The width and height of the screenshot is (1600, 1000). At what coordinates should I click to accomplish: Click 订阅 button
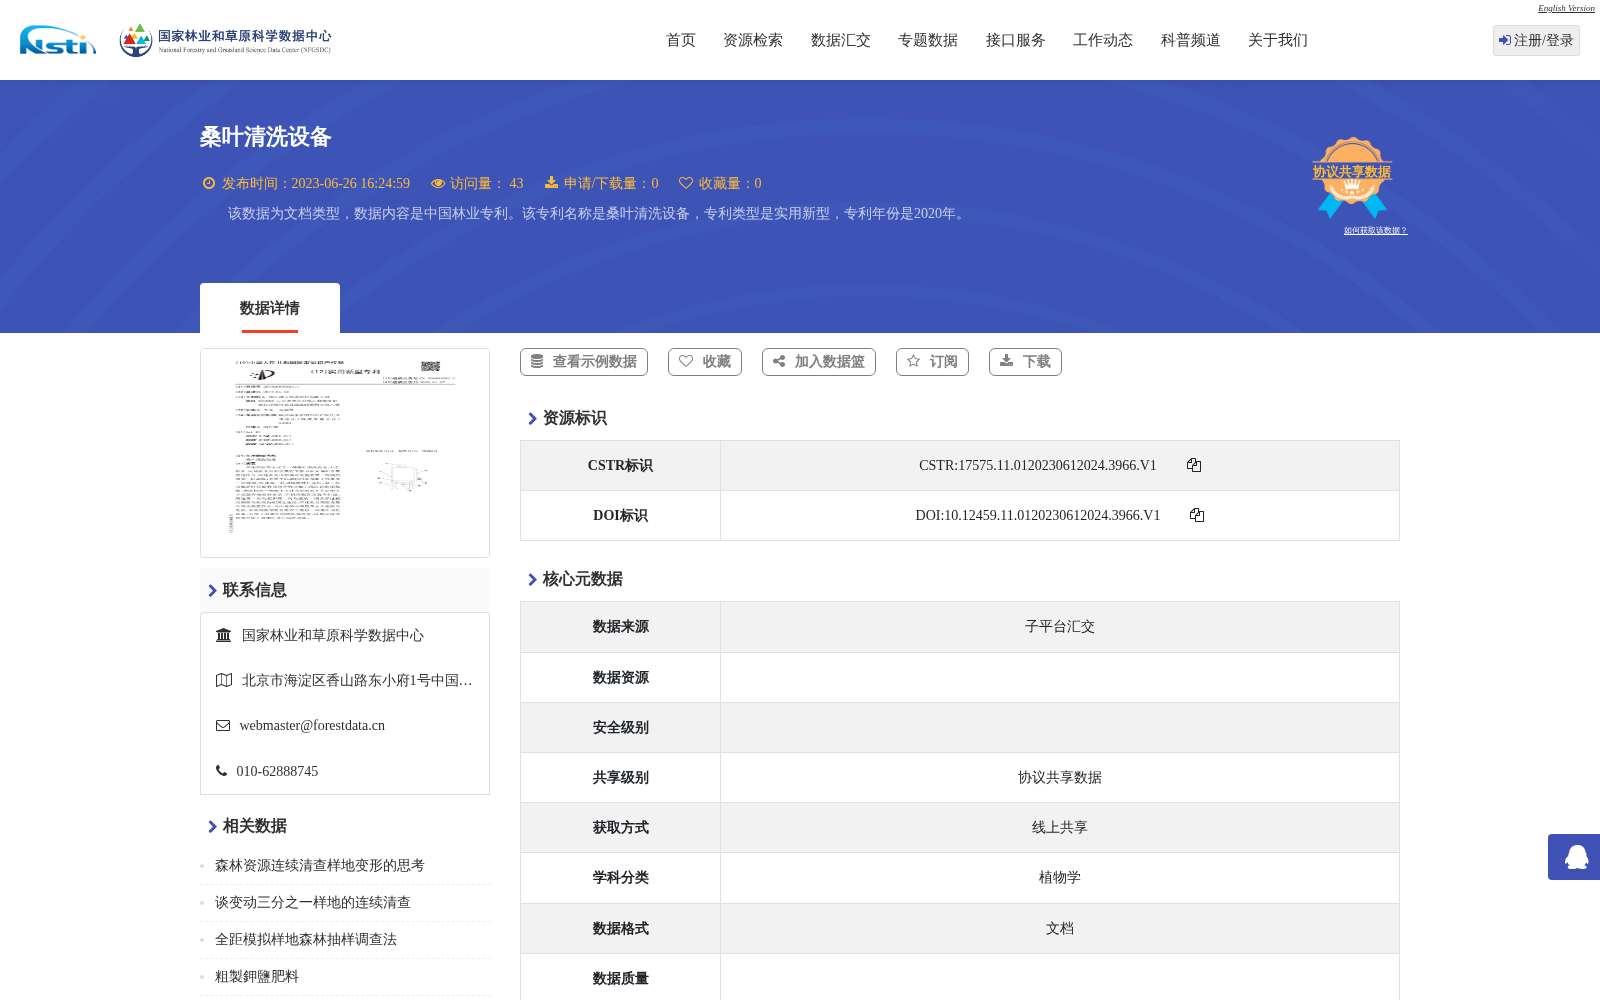click(x=933, y=362)
